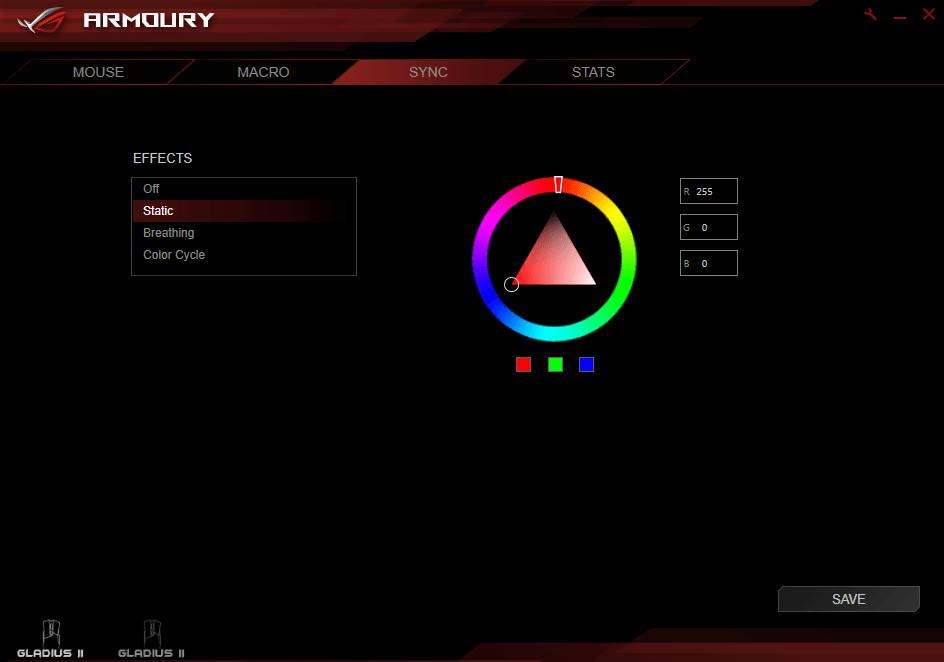Enable the Breathing lighting effect
The height and width of the screenshot is (662, 944).
pyautogui.click(x=169, y=233)
